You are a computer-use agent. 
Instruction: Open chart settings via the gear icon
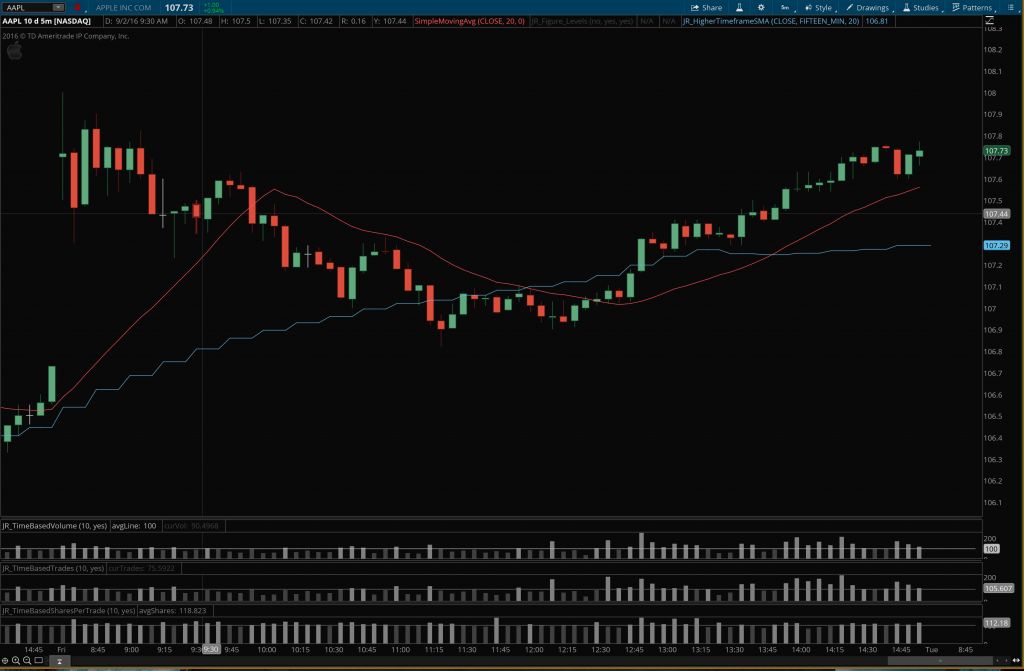[762, 7]
